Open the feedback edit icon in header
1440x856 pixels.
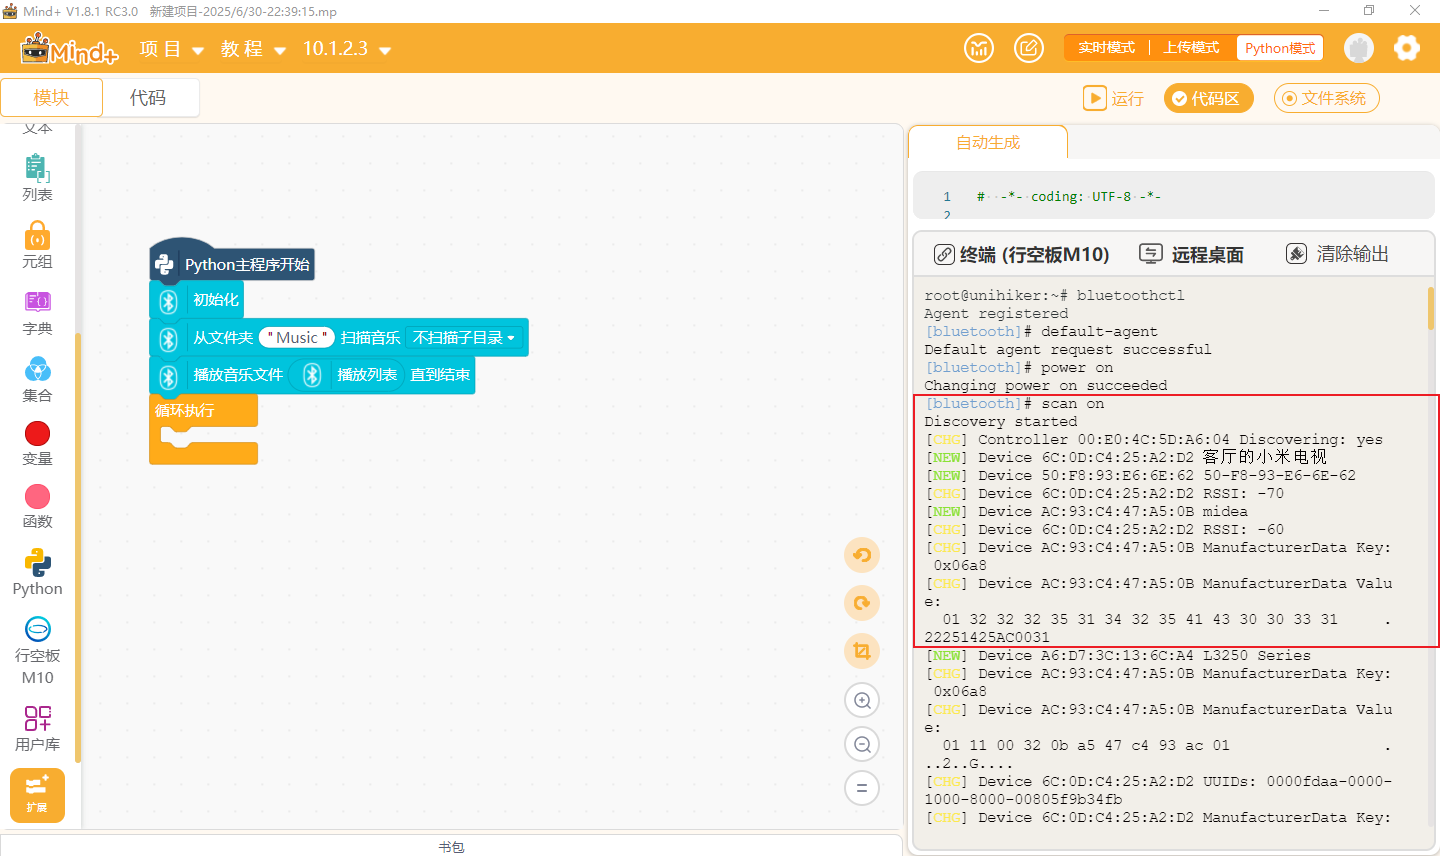(1029, 48)
